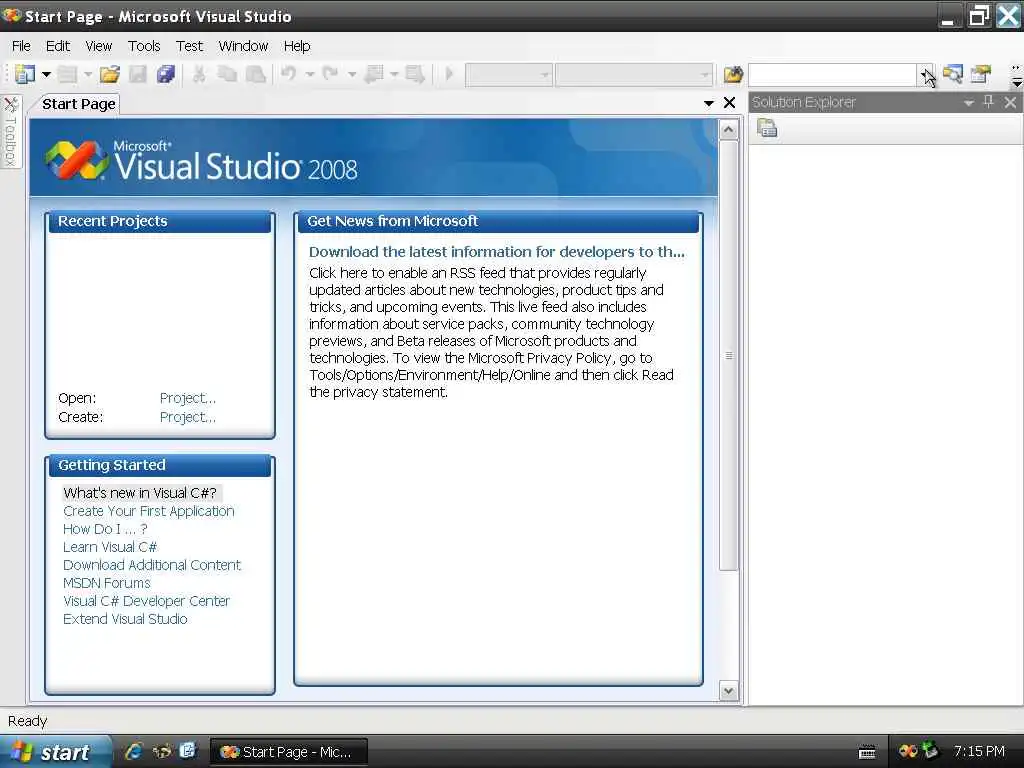The width and height of the screenshot is (1024, 768).
Task: Open the Solution Platforms combo box
Action: tap(633, 74)
